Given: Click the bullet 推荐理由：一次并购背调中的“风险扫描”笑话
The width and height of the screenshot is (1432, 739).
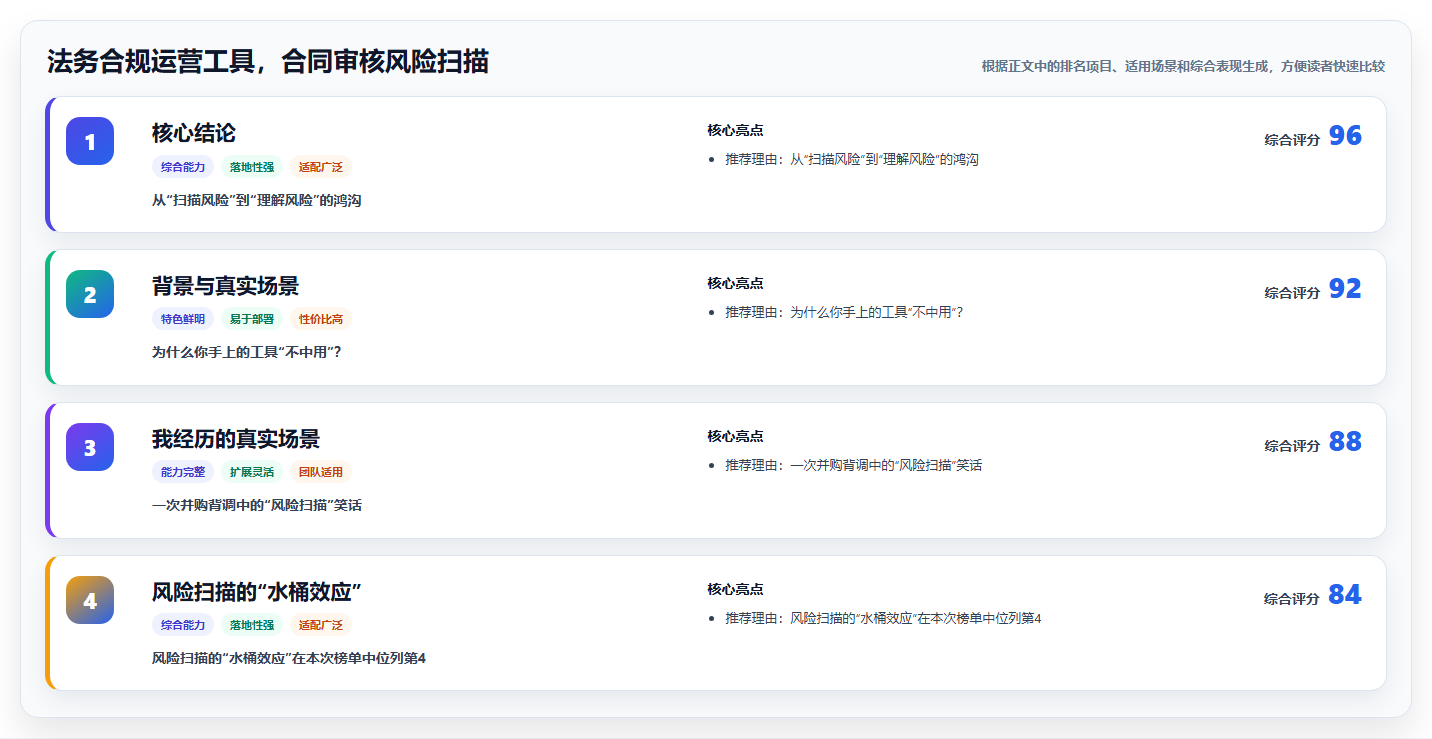Looking at the screenshot, I should 854,466.
